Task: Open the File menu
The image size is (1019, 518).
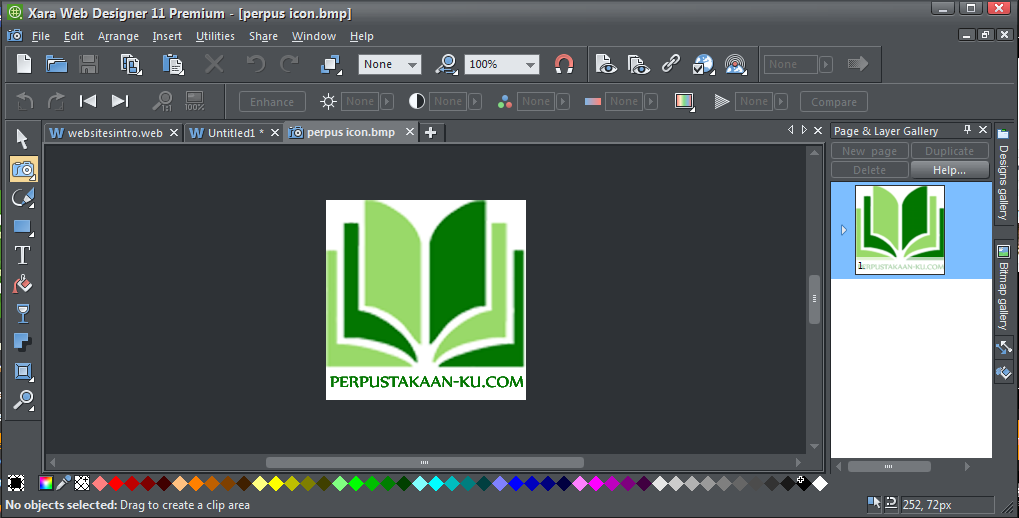Action: click(x=40, y=36)
